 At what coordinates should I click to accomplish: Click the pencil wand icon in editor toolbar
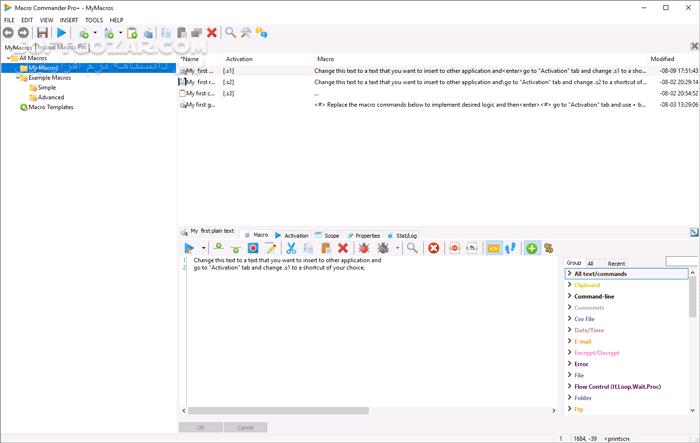[271, 248]
